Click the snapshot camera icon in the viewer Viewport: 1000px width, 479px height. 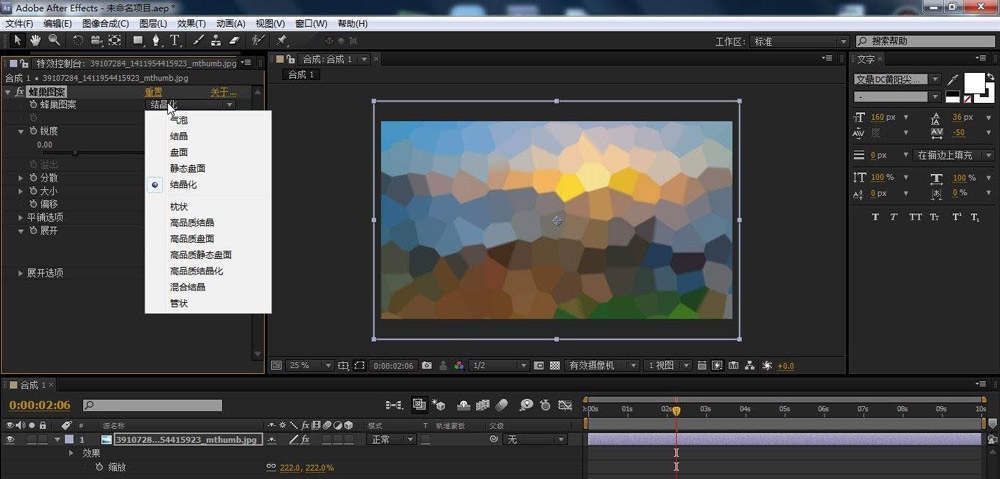click(x=427, y=366)
